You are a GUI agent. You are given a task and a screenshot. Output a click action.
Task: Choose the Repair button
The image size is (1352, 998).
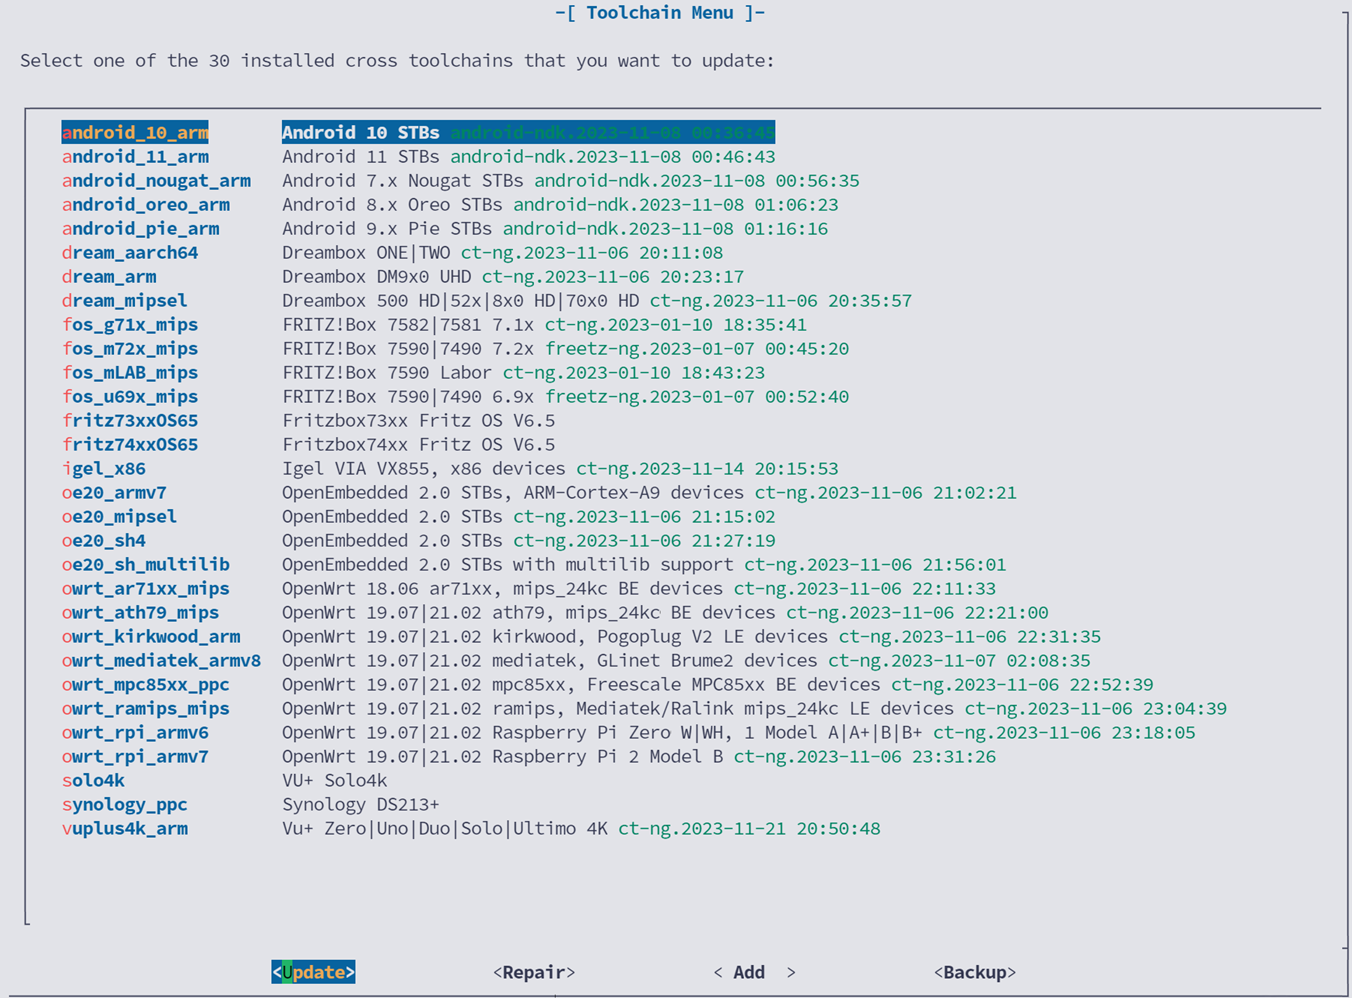coord(534,972)
